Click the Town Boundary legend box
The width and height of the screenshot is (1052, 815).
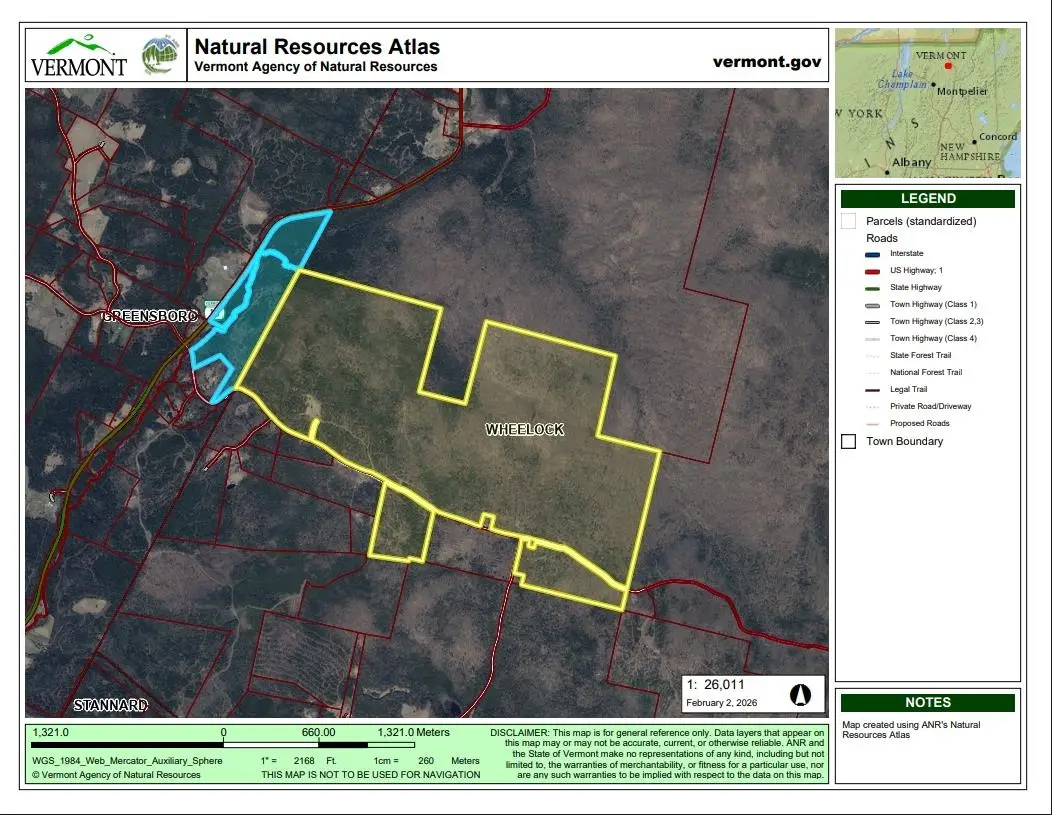coord(849,442)
